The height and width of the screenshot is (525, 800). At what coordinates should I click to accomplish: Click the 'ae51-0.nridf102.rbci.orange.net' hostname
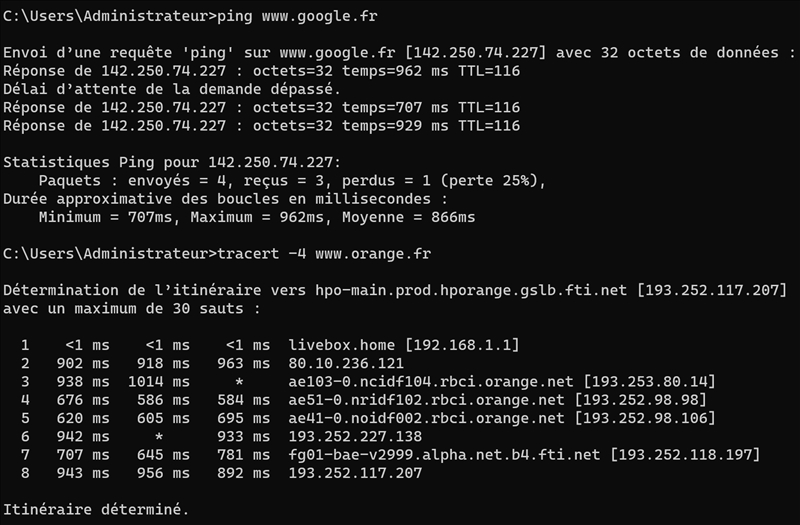pyautogui.click(x=430, y=400)
